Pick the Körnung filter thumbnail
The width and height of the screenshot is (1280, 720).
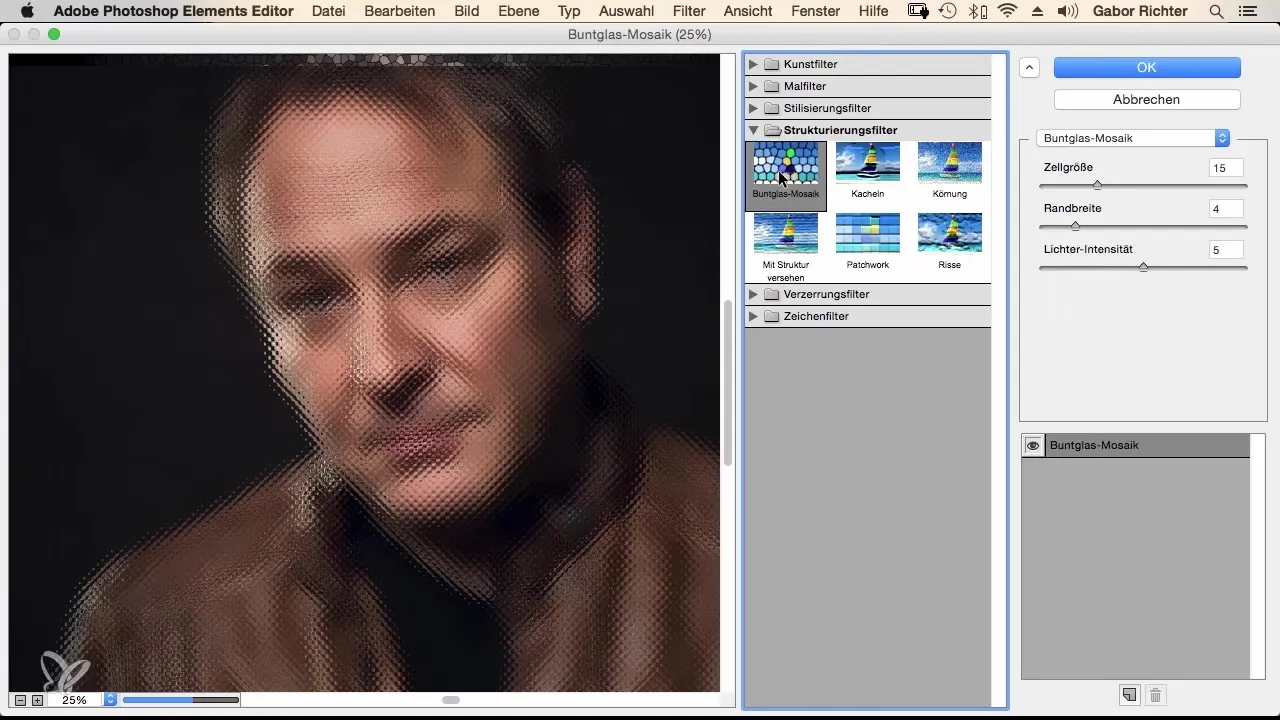(949, 171)
